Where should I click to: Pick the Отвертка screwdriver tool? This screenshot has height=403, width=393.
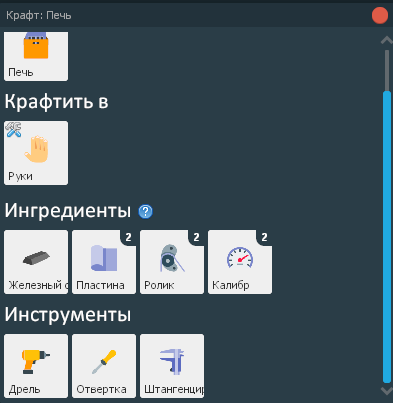[x=104, y=366]
